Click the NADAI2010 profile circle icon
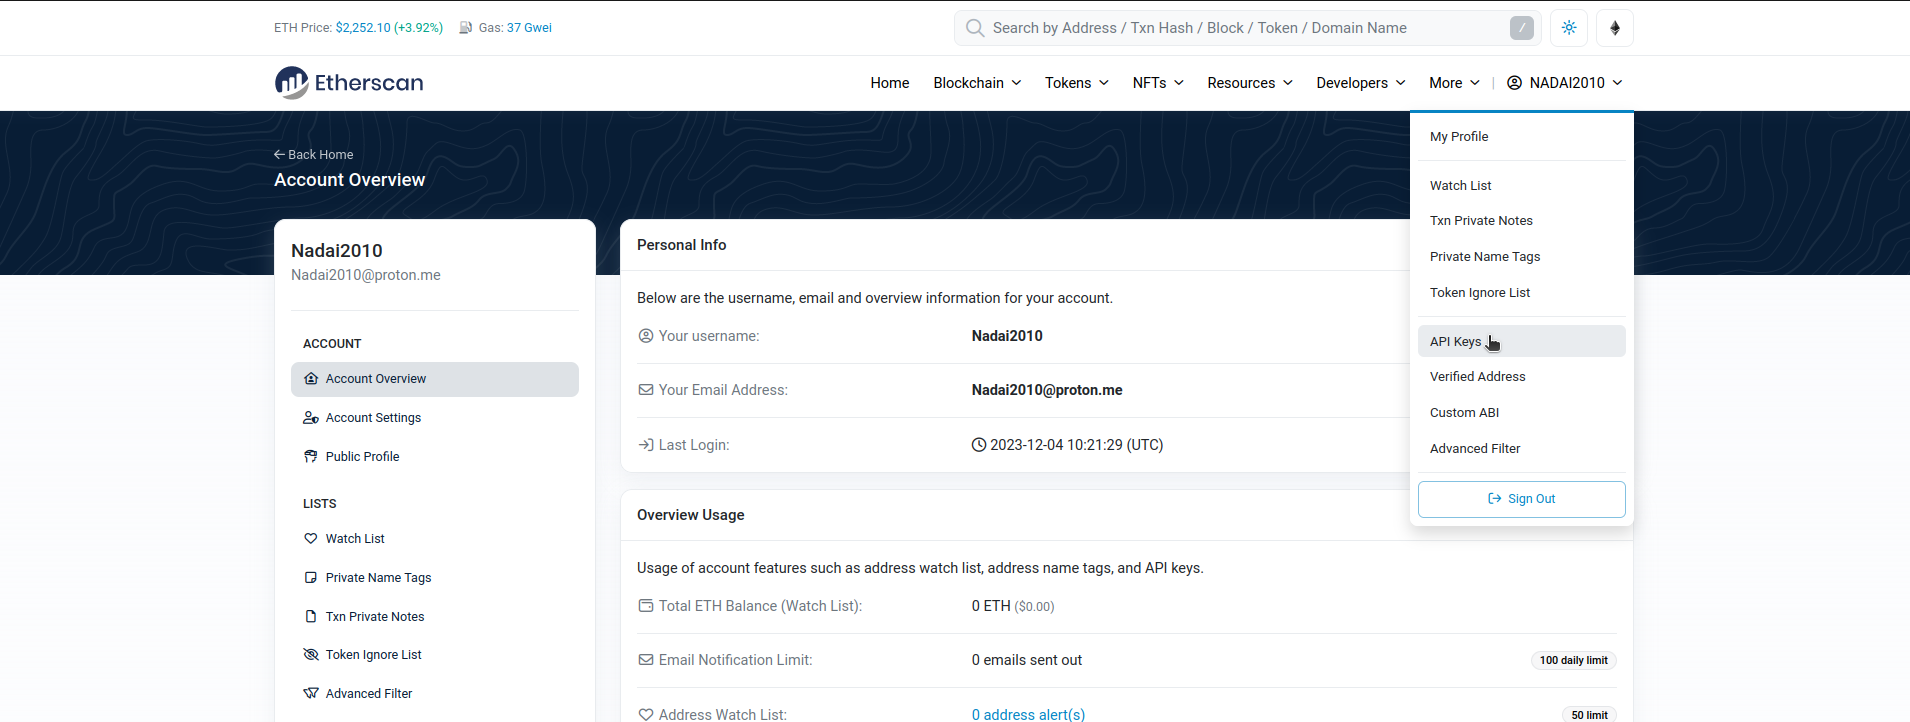1910x722 pixels. 1515,83
